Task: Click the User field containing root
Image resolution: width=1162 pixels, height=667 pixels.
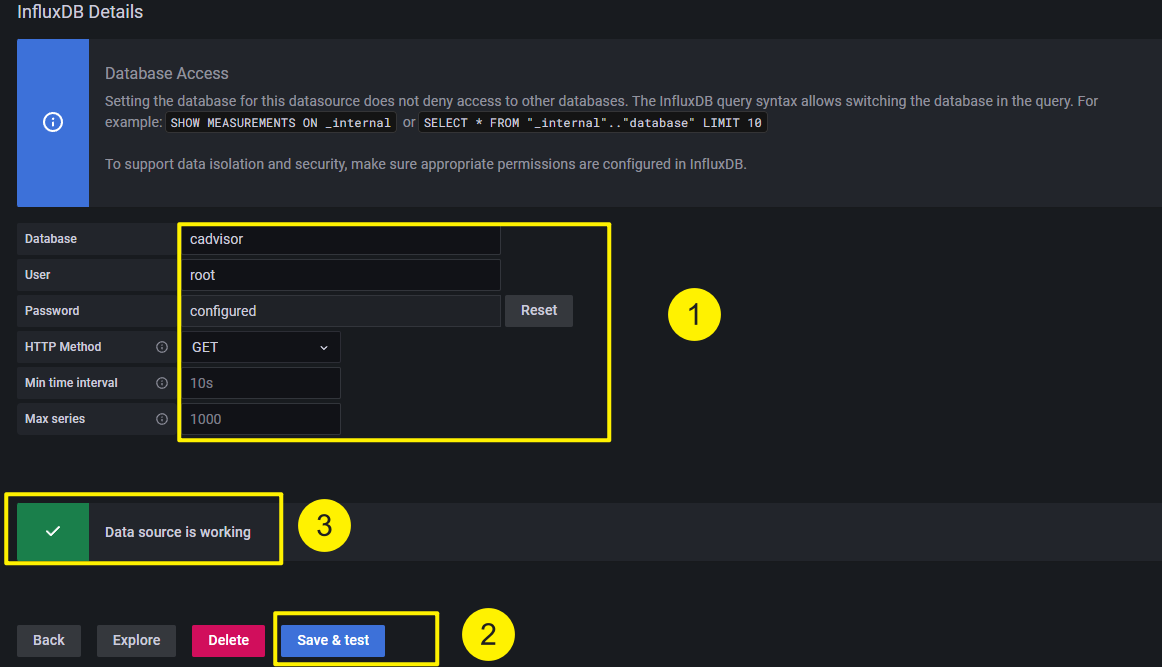Action: click(340, 275)
